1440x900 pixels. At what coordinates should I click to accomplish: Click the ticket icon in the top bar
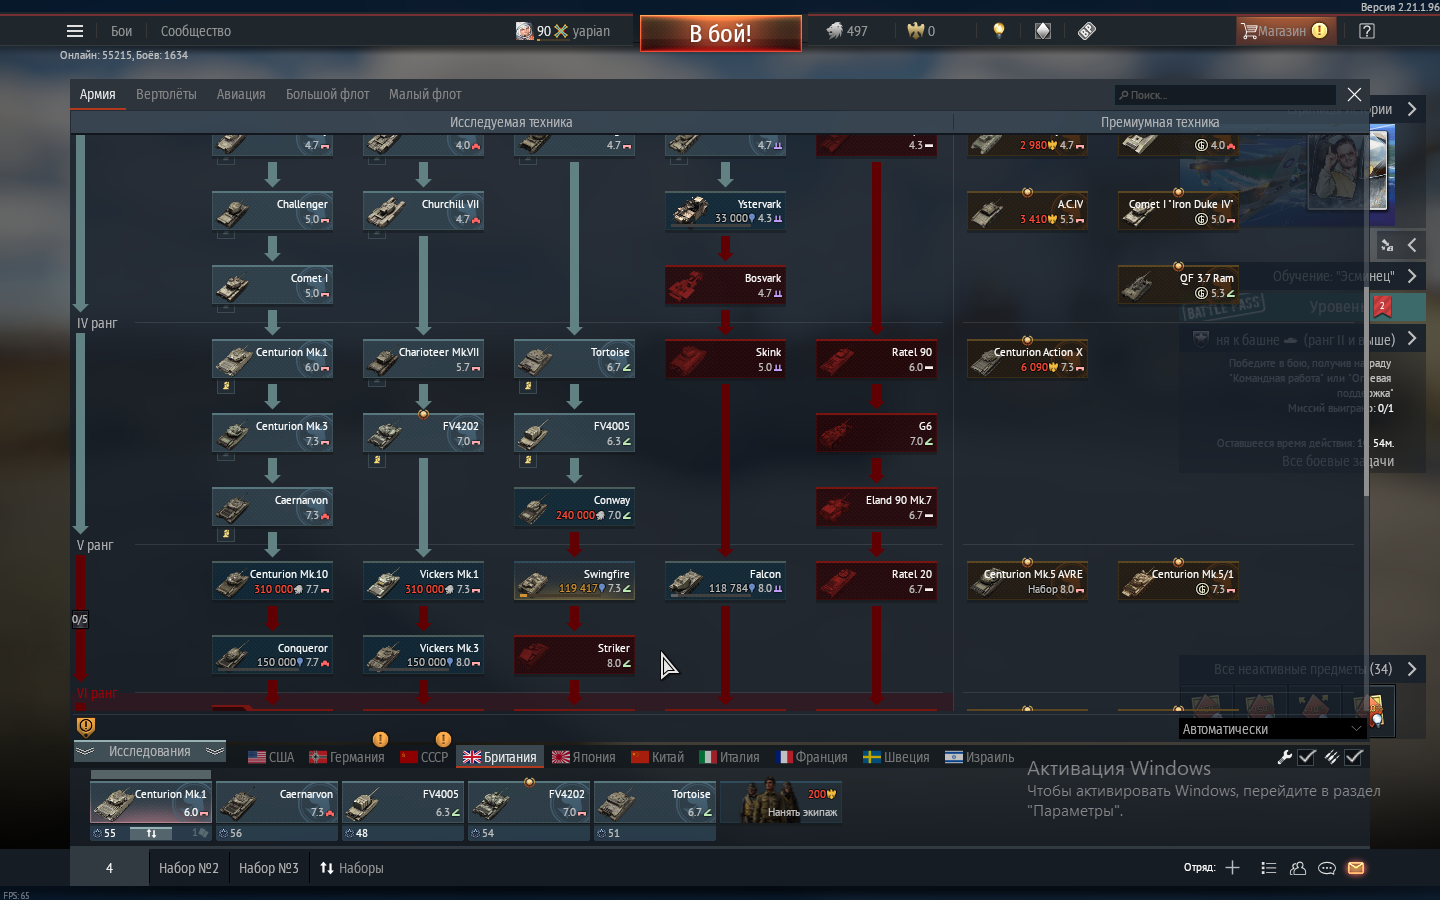[x=1087, y=31]
